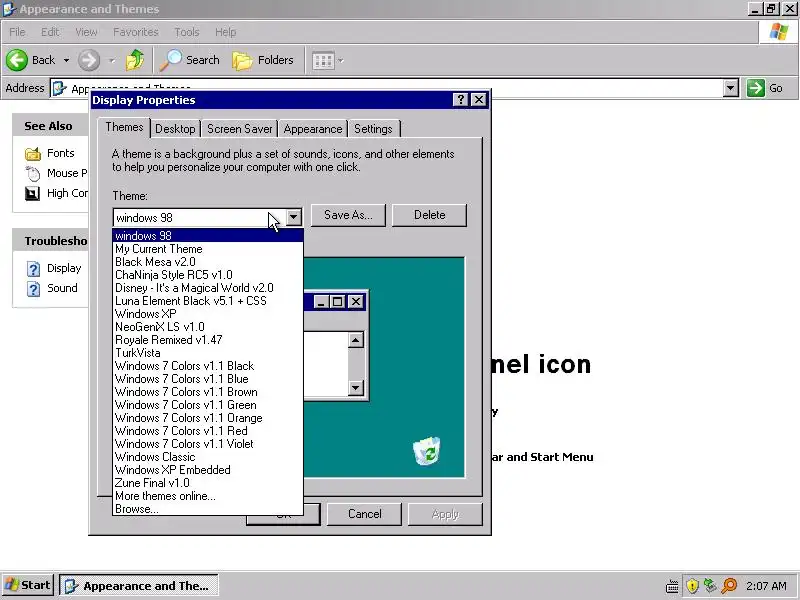Select 'My Current Theme' from list
The height and width of the screenshot is (600, 800).
[208, 249]
